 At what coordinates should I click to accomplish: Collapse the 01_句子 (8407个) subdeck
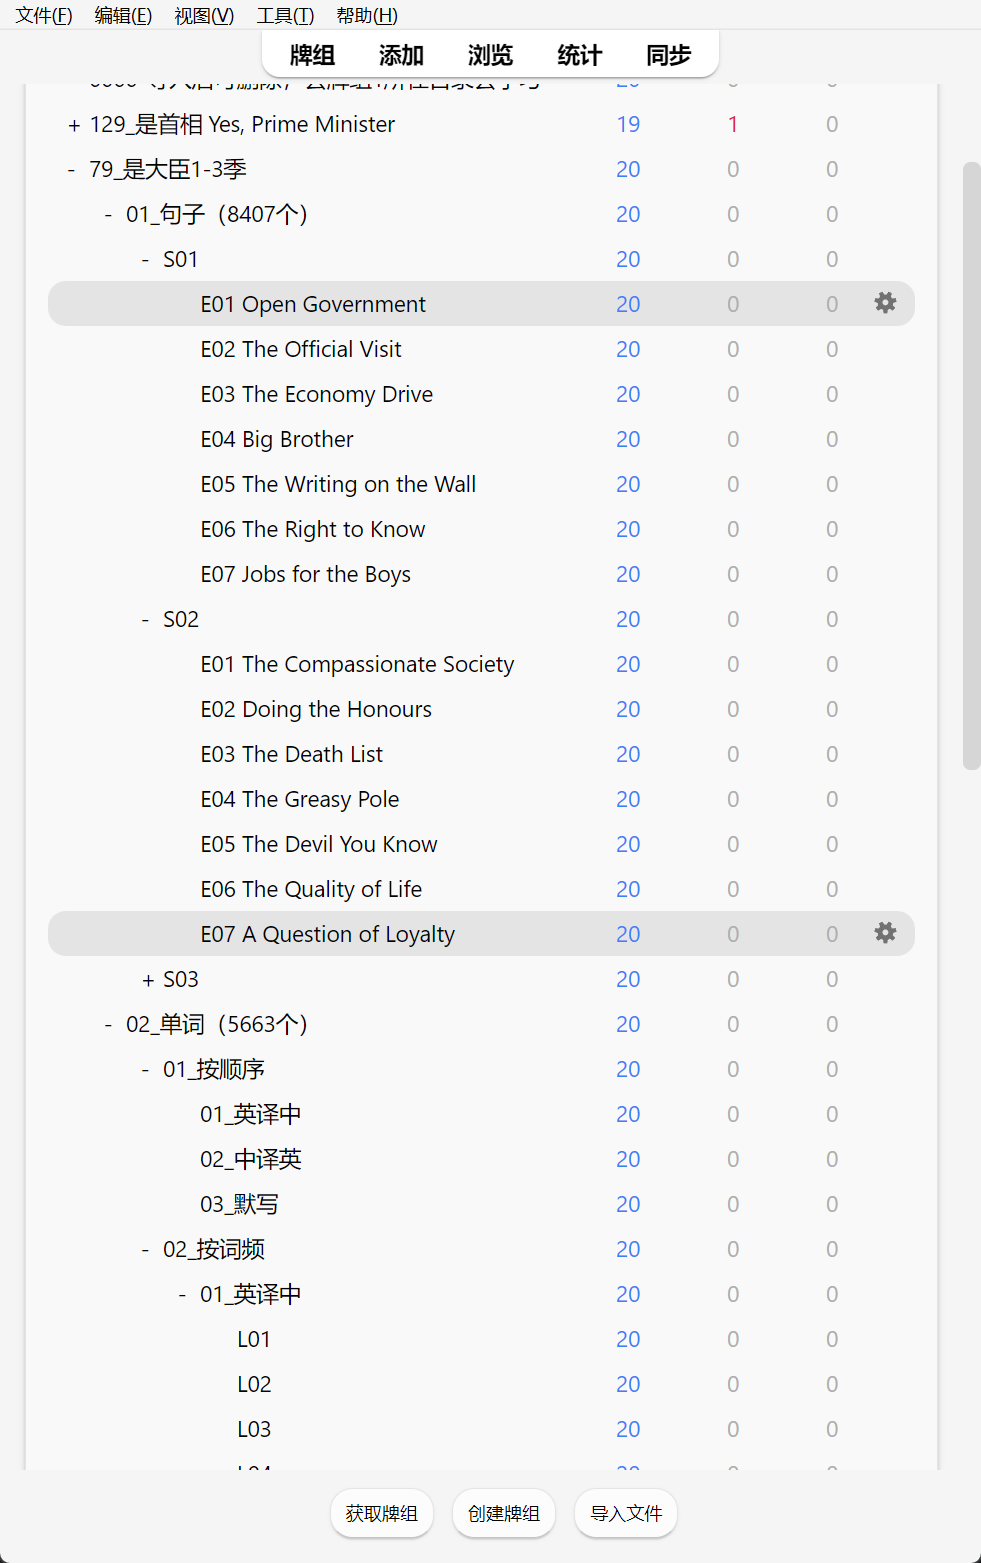coord(108,215)
